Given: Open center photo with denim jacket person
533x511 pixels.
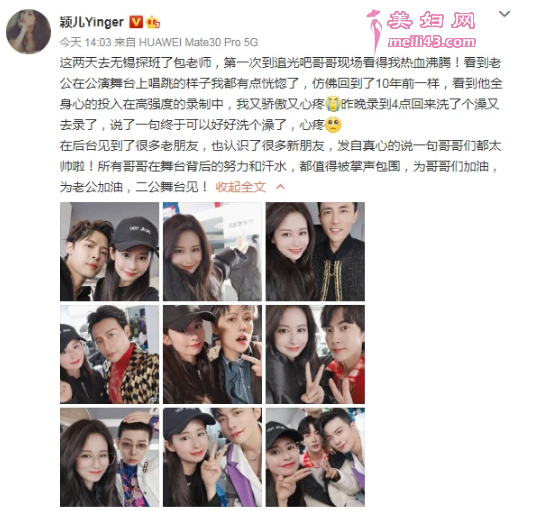Looking at the screenshot, I should point(212,354).
